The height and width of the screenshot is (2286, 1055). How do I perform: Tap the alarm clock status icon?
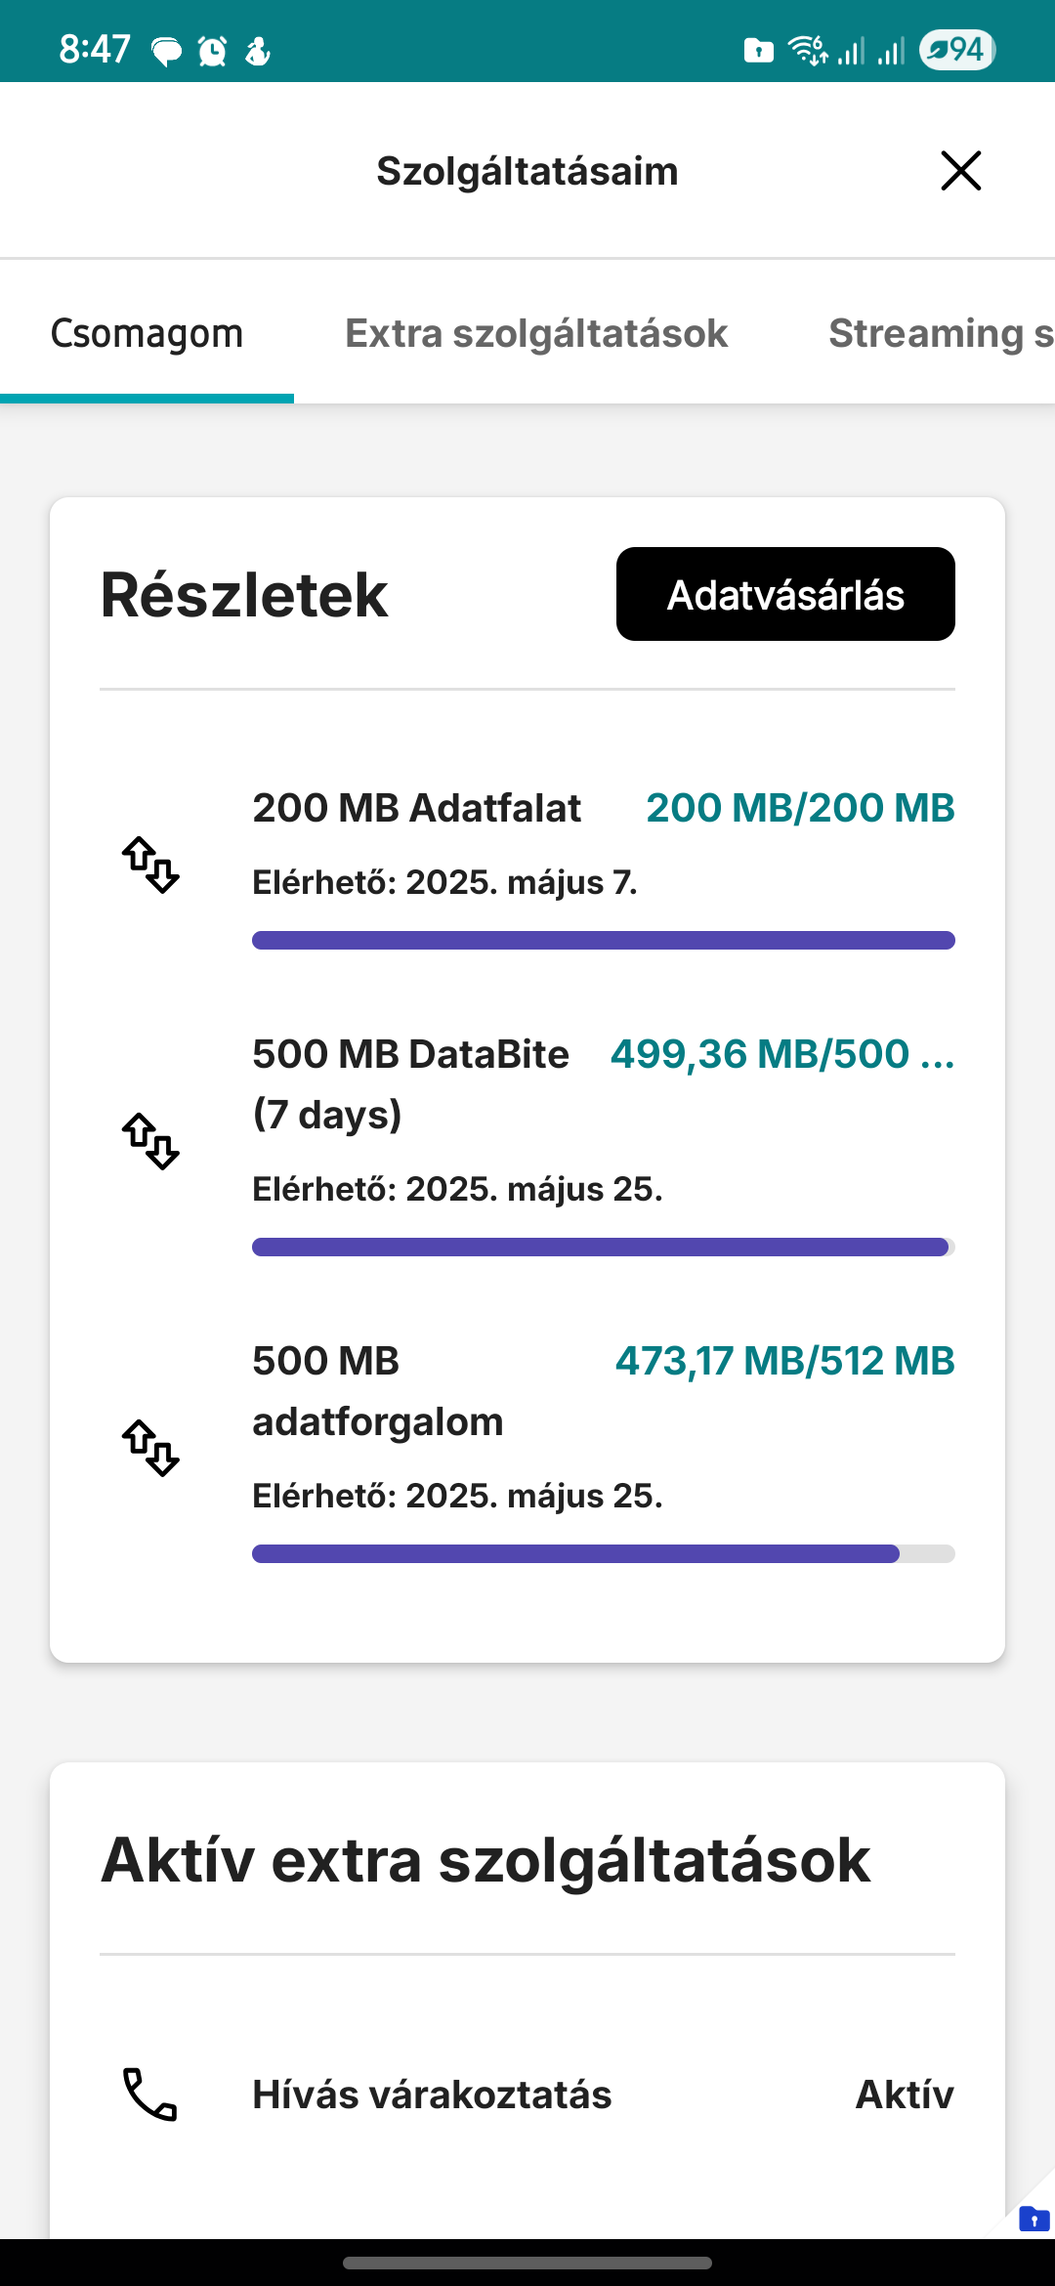212,50
